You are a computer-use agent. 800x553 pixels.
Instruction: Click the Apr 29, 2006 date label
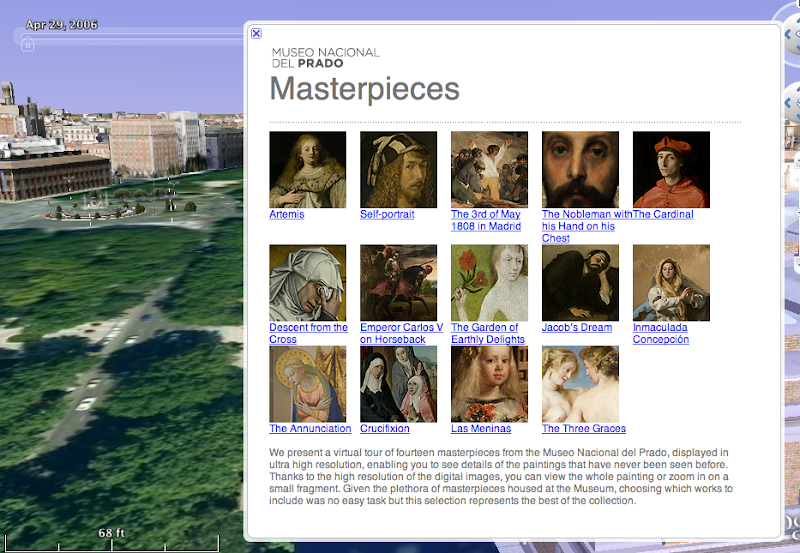point(61,24)
